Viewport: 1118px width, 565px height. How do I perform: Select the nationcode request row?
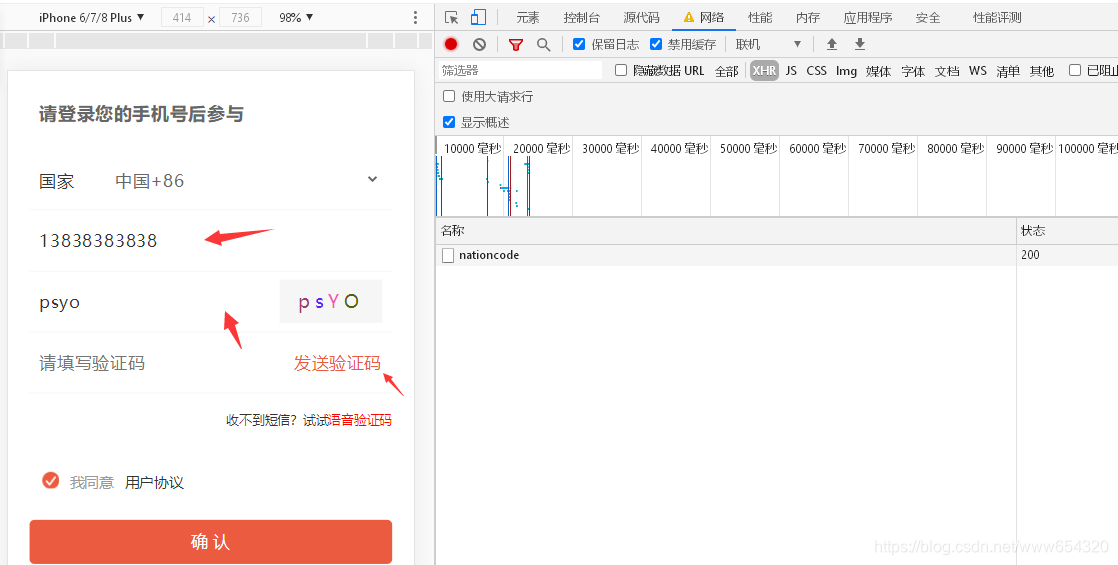coord(776,255)
